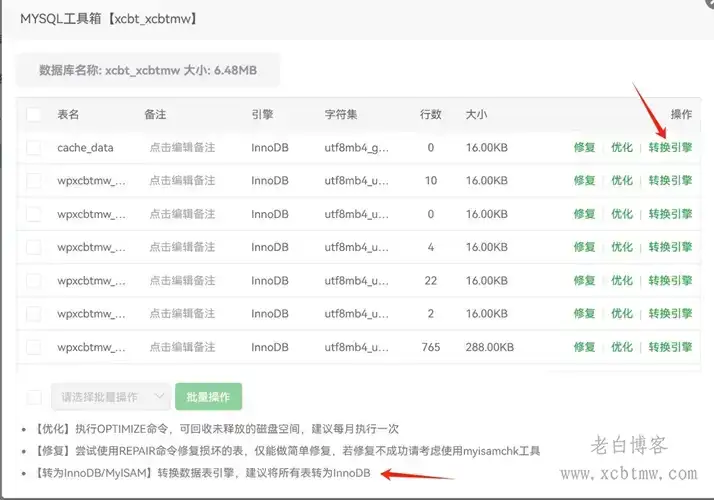Select checkbox of the 765-row table
The height and width of the screenshot is (500, 714).
(x=34, y=347)
